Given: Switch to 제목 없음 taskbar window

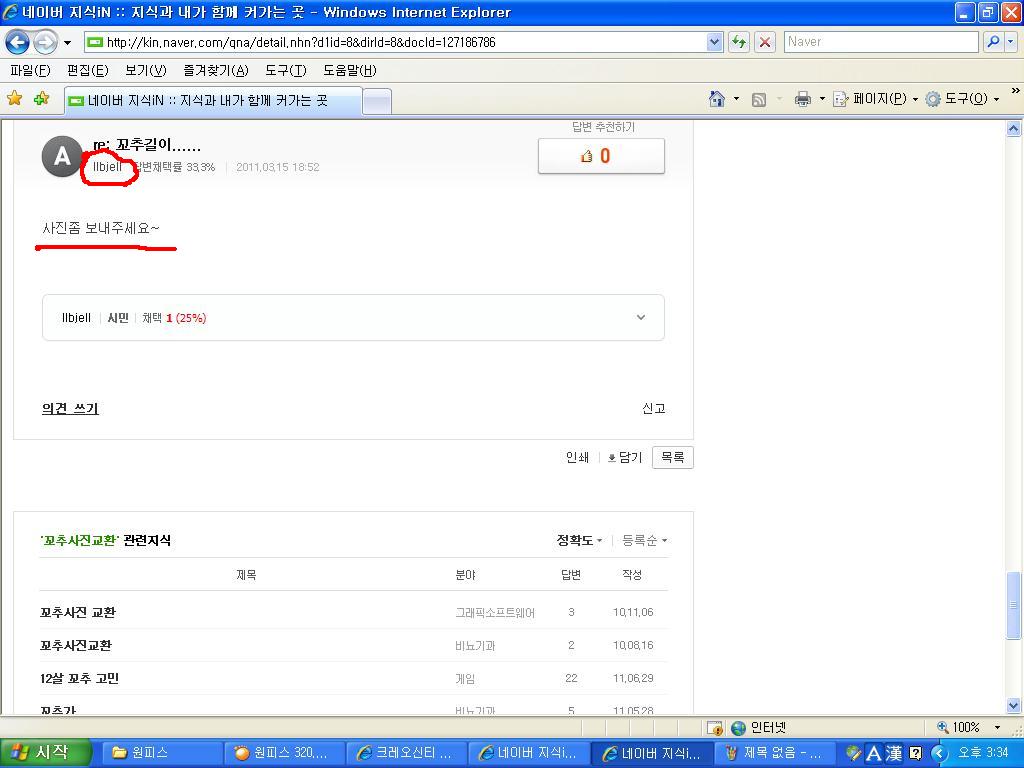Looking at the screenshot, I should coord(774,753).
